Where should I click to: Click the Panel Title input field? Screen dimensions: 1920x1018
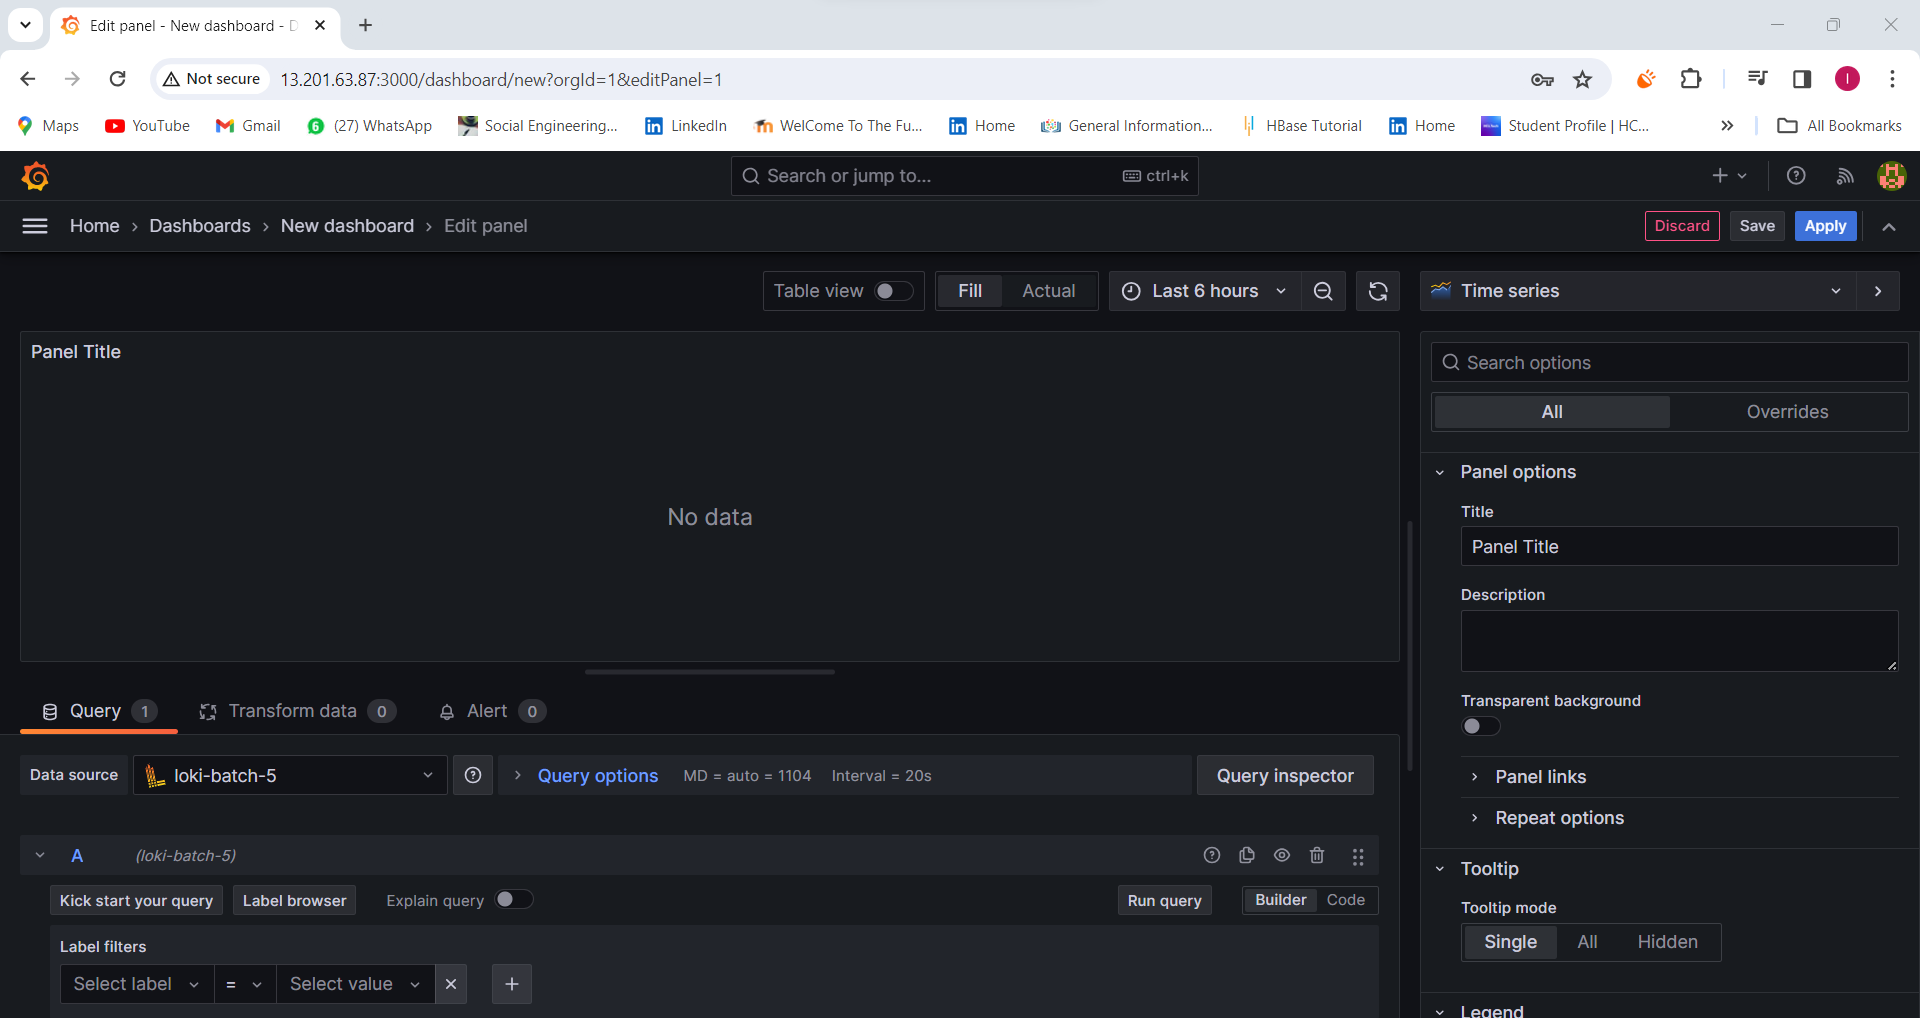[1679, 547]
